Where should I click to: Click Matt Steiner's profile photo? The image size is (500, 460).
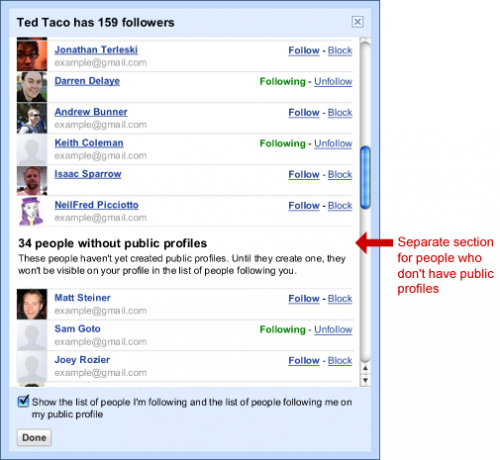[x=32, y=304]
